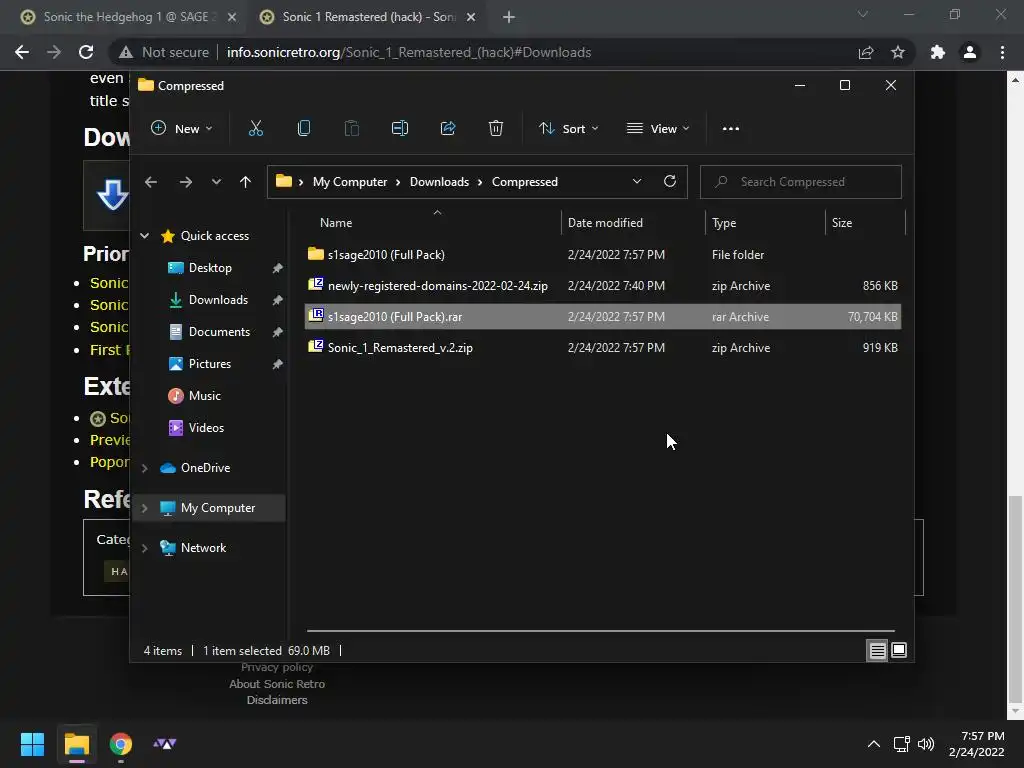The image size is (1024, 768).
Task: Open Music in sidebar
Action: (x=204, y=396)
